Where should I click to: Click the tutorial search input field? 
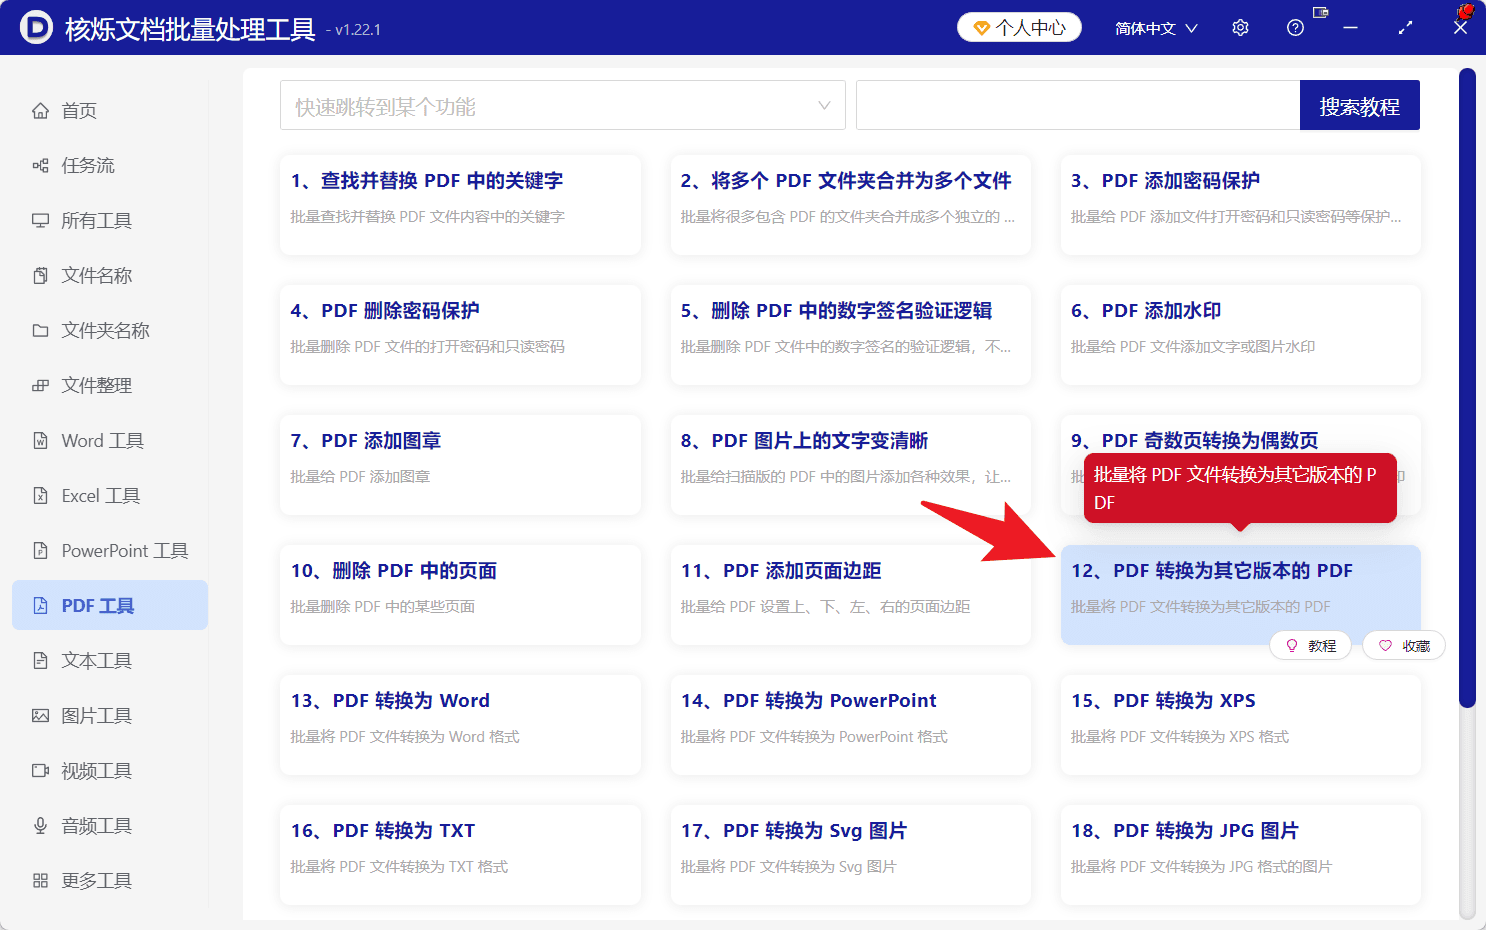1078,105
